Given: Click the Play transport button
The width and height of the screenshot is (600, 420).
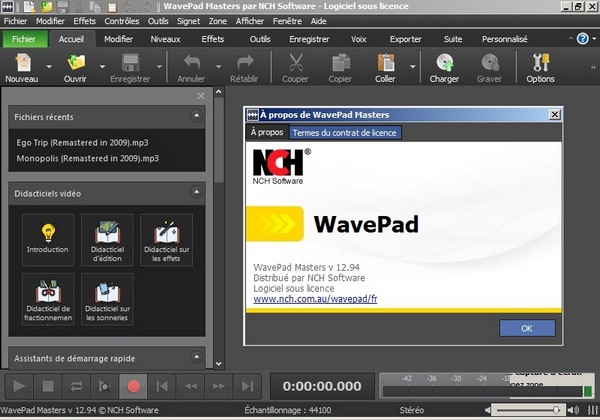Looking at the screenshot, I should coord(19,386).
